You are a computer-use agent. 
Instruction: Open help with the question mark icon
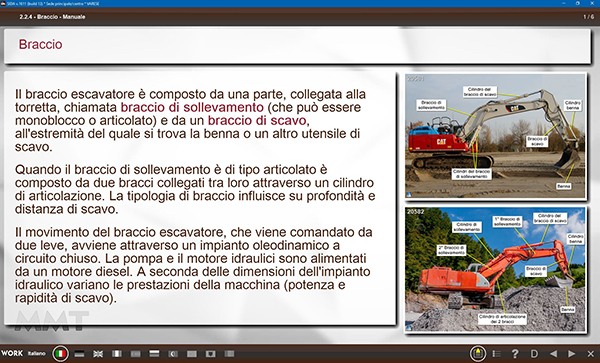(515, 354)
